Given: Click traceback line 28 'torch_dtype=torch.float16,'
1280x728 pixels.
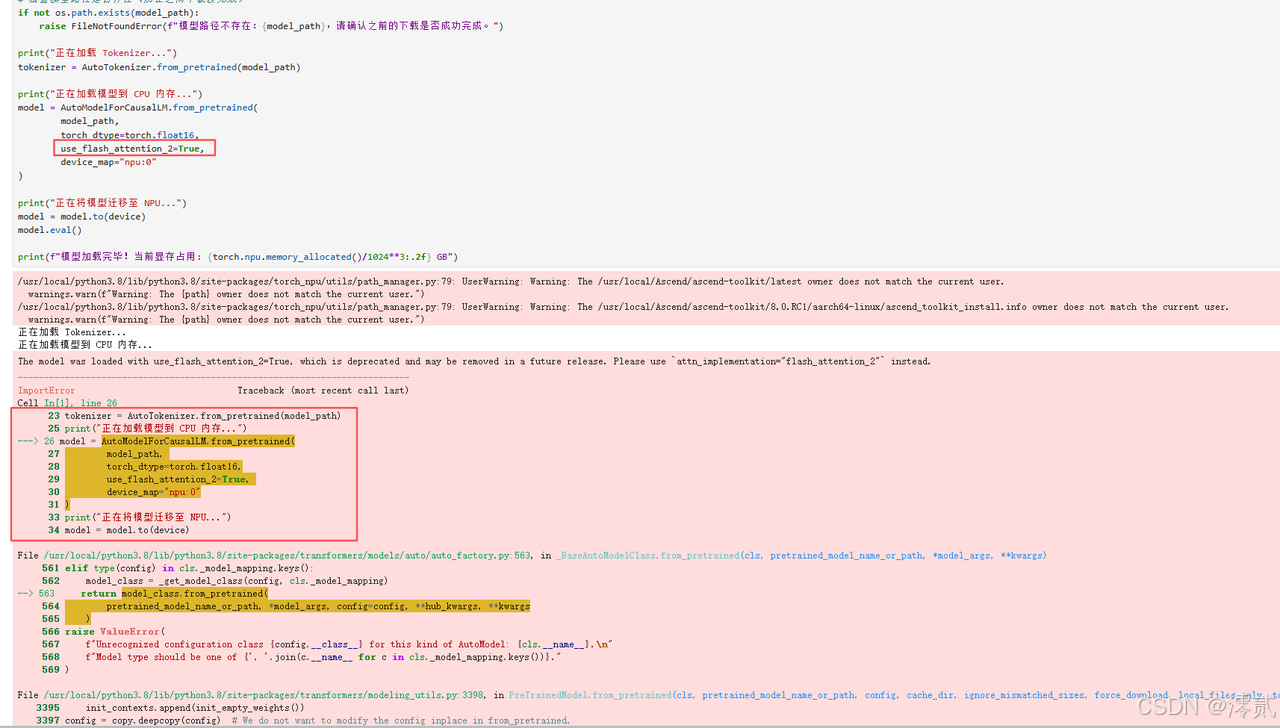Looking at the screenshot, I should (x=145, y=466).
